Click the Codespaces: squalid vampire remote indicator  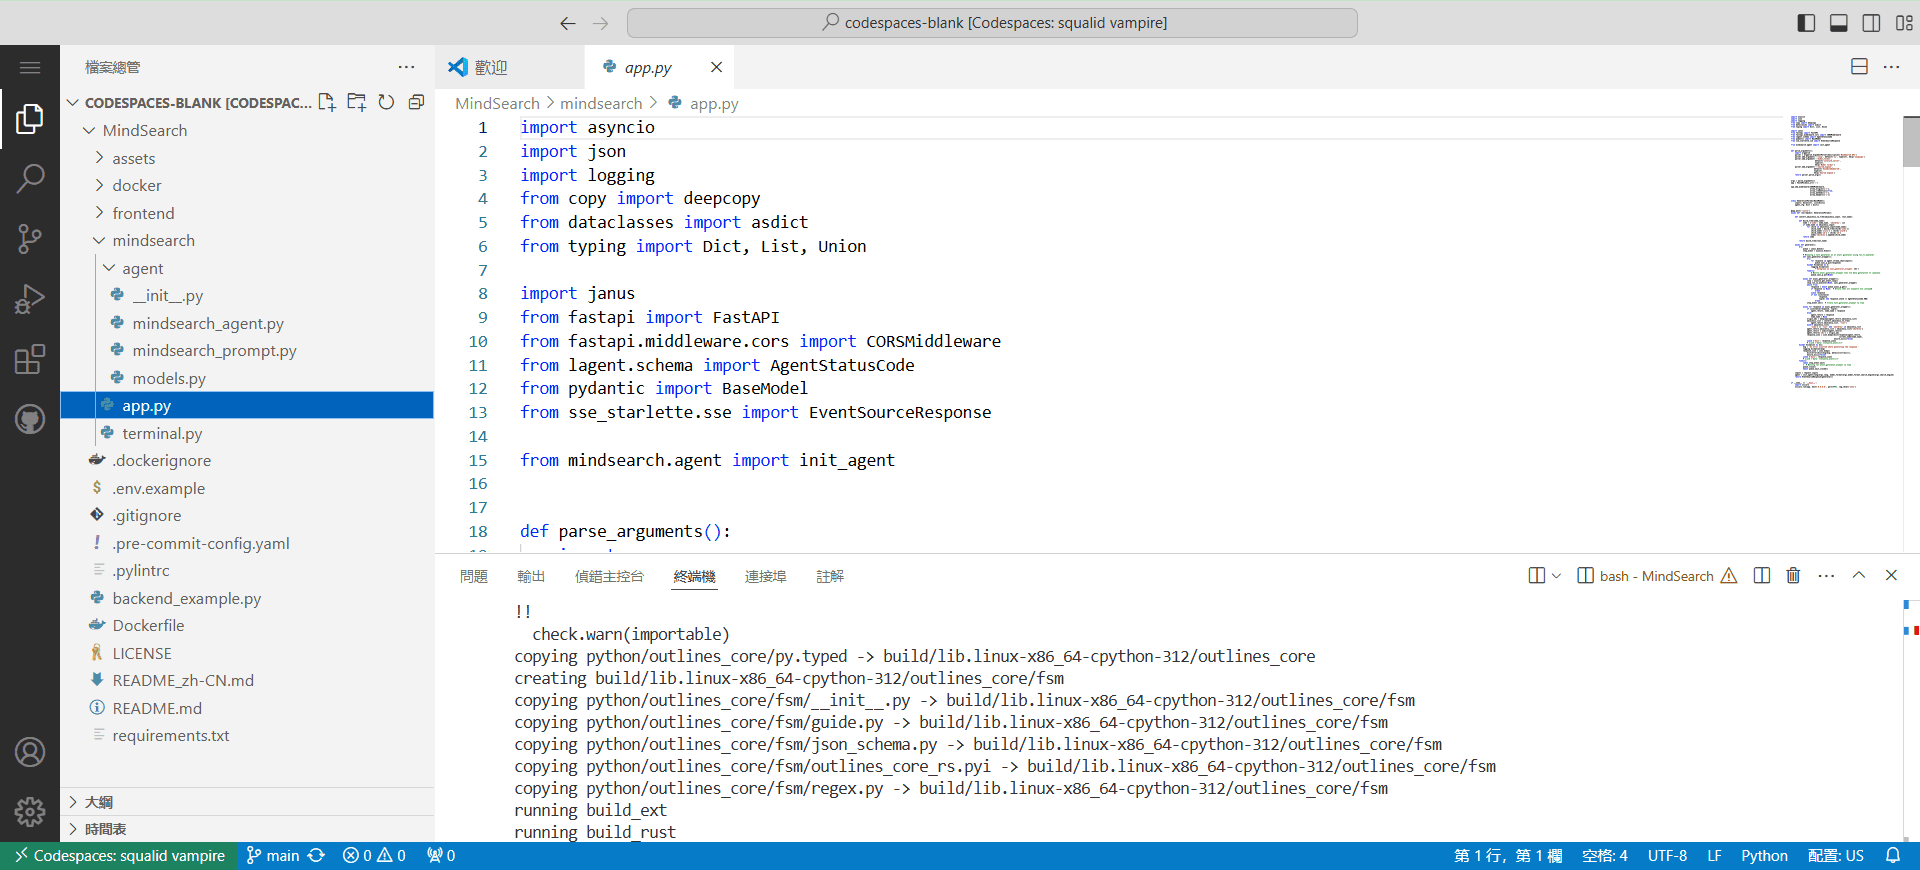click(119, 856)
